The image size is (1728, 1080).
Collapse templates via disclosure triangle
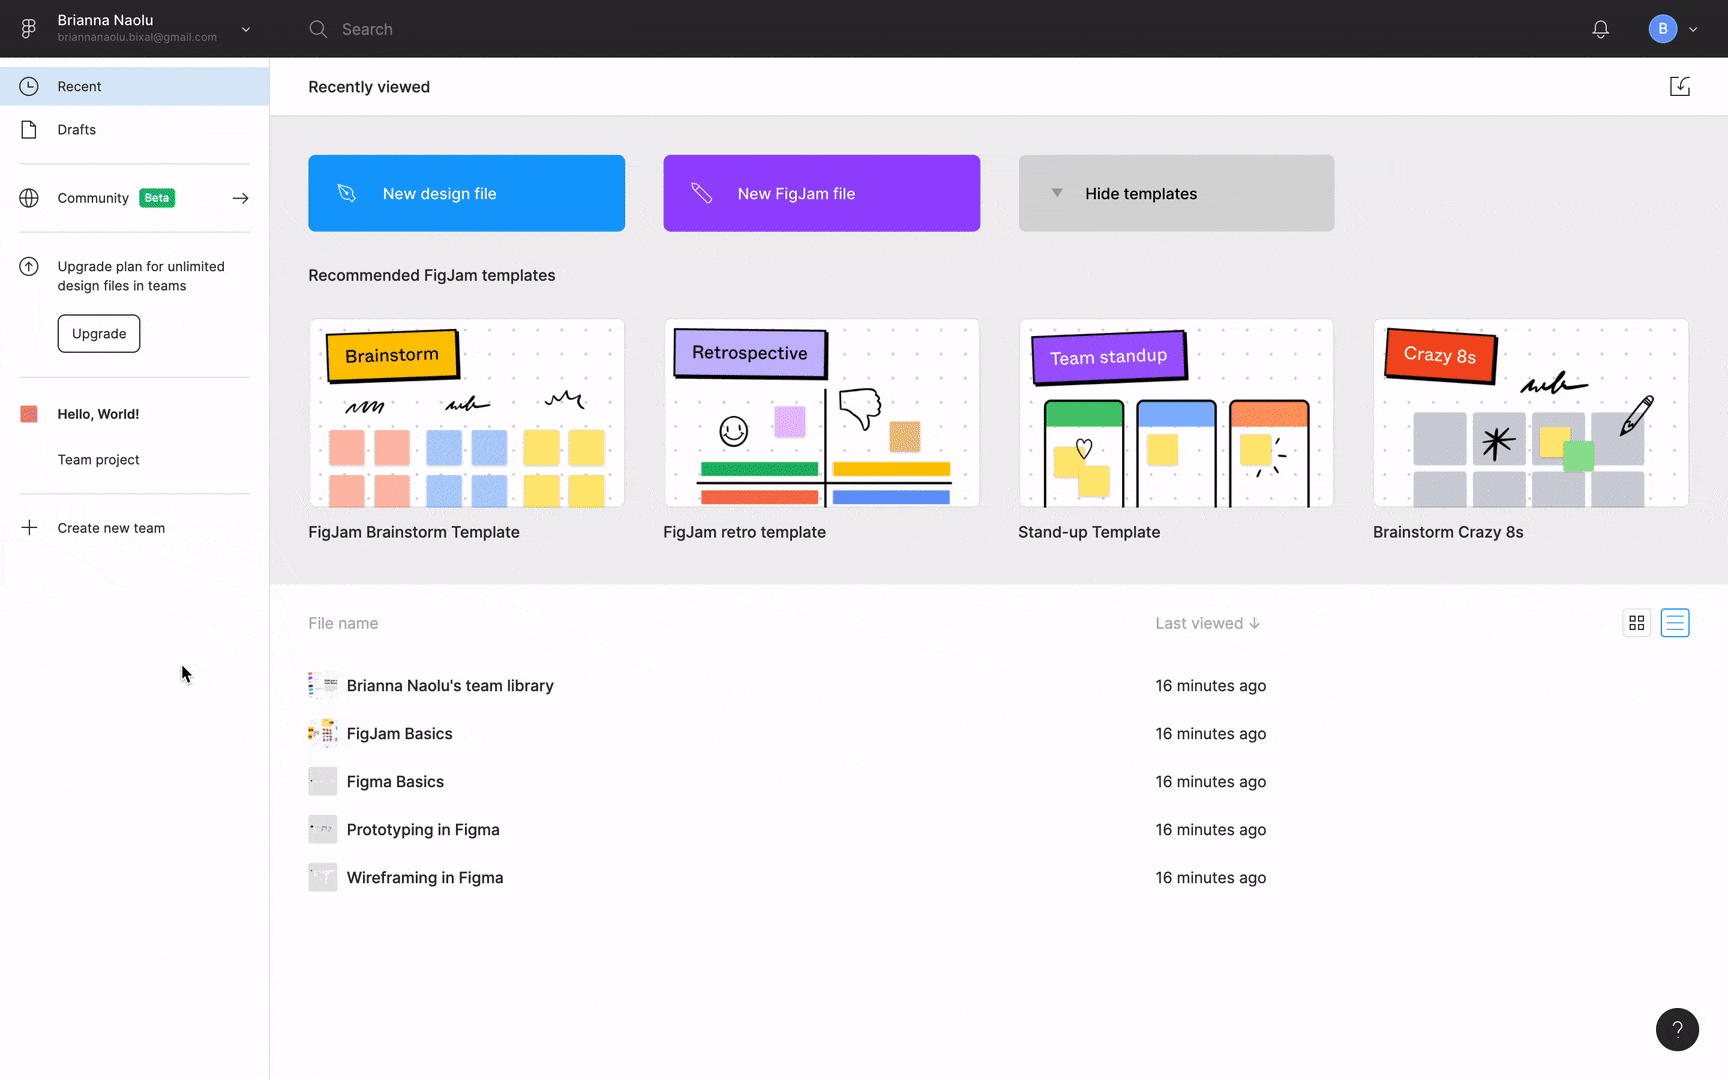tap(1057, 193)
